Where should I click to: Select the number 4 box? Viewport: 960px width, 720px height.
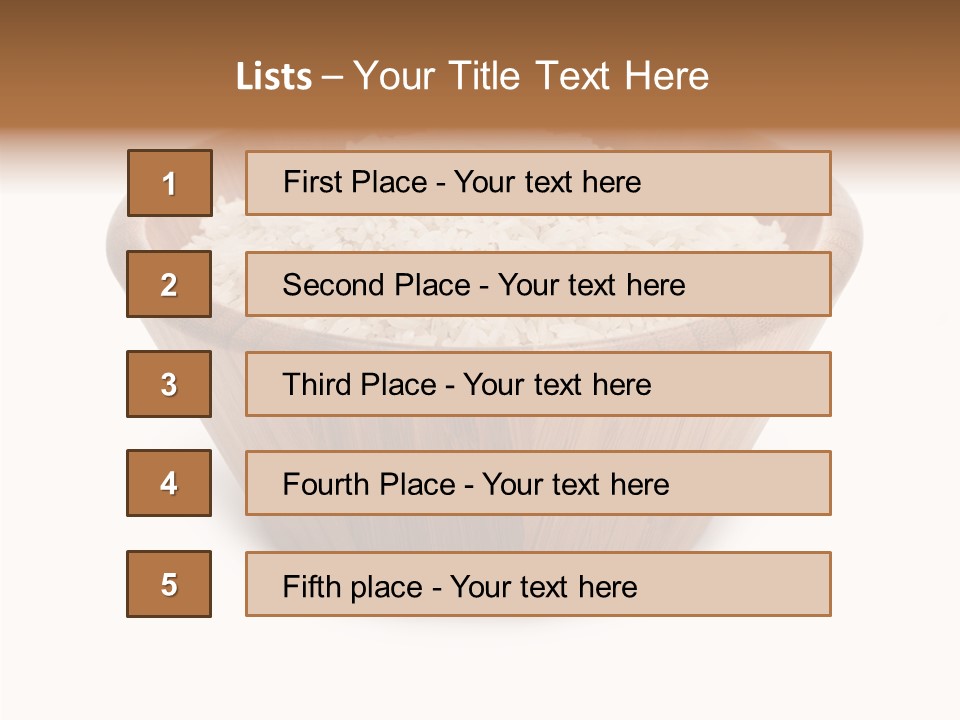[x=169, y=483]
